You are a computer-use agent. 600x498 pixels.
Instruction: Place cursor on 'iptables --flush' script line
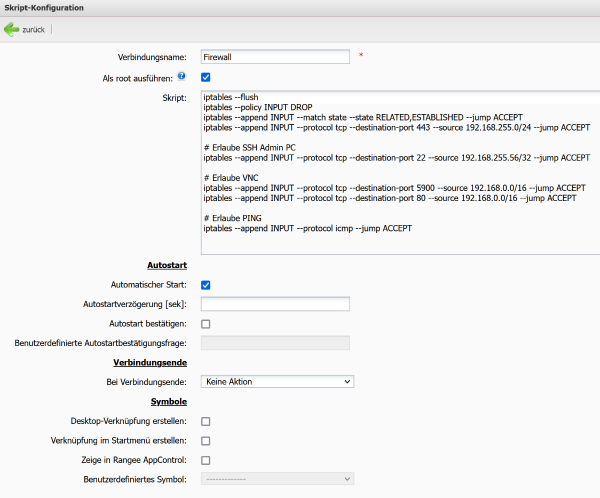point(230,97)
